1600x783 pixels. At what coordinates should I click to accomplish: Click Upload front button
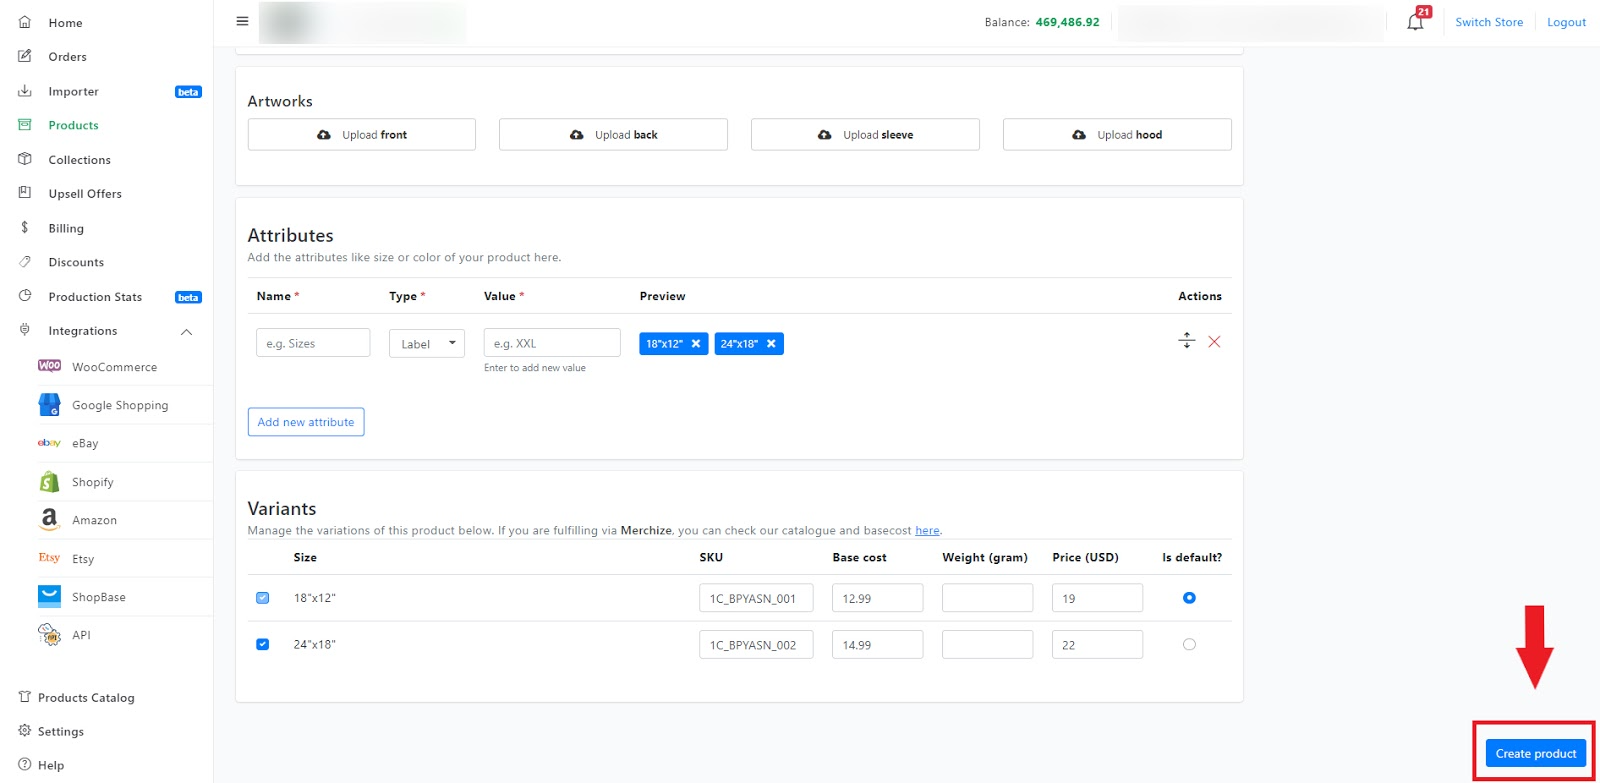[362, 135]
